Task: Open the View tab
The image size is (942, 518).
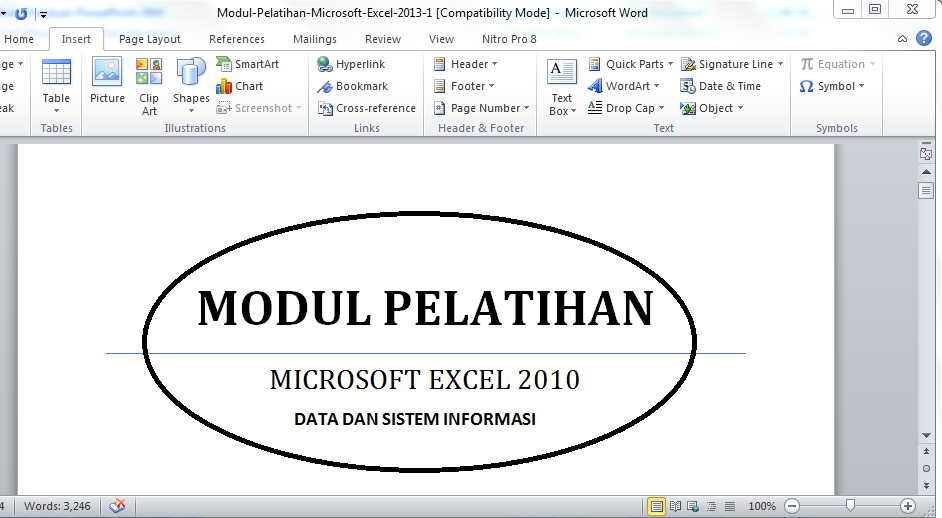Action: click(441, 39)
